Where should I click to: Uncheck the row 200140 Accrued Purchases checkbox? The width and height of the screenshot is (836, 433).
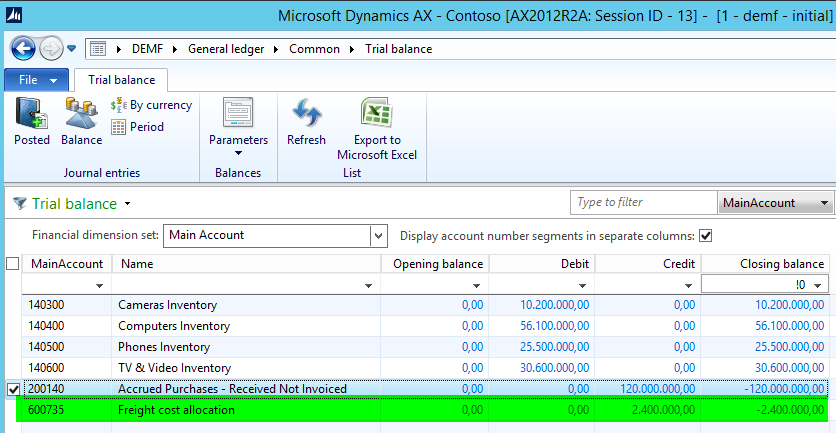coord(12,389)
